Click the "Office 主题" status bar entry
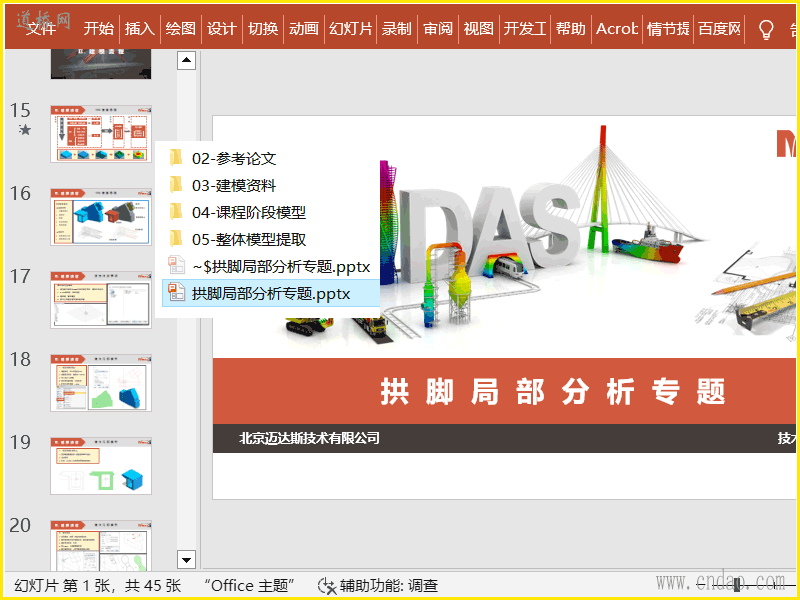 (249, 585)
